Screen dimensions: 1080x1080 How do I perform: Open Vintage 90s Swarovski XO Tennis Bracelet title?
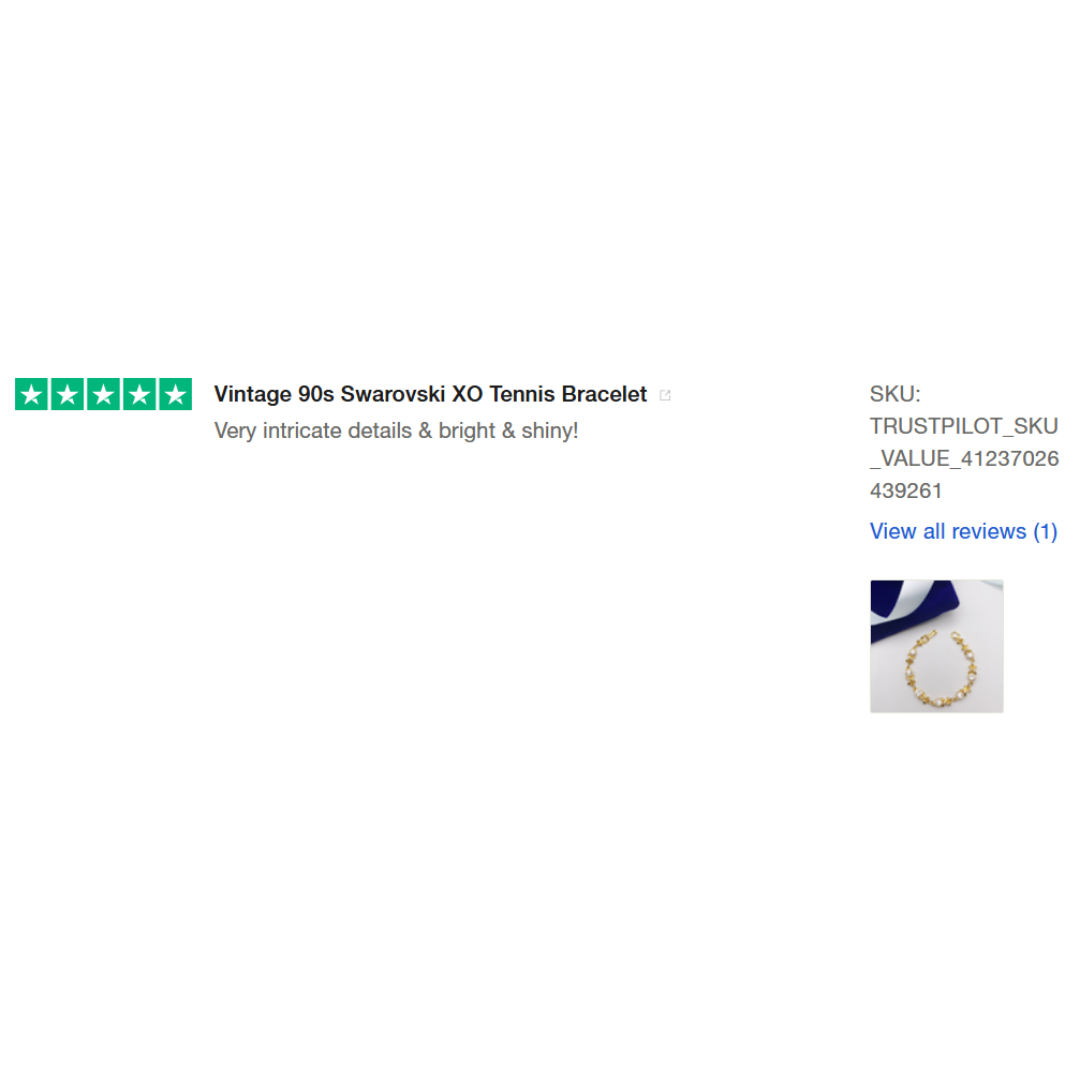click(430, 394)
